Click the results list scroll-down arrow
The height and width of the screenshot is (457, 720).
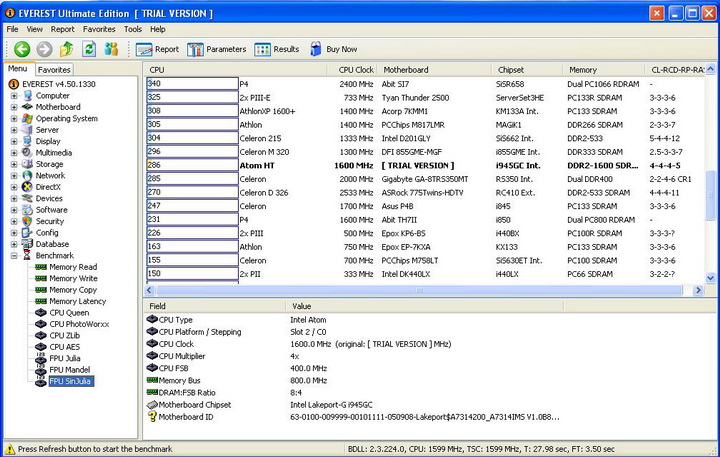tap(710, 278)
